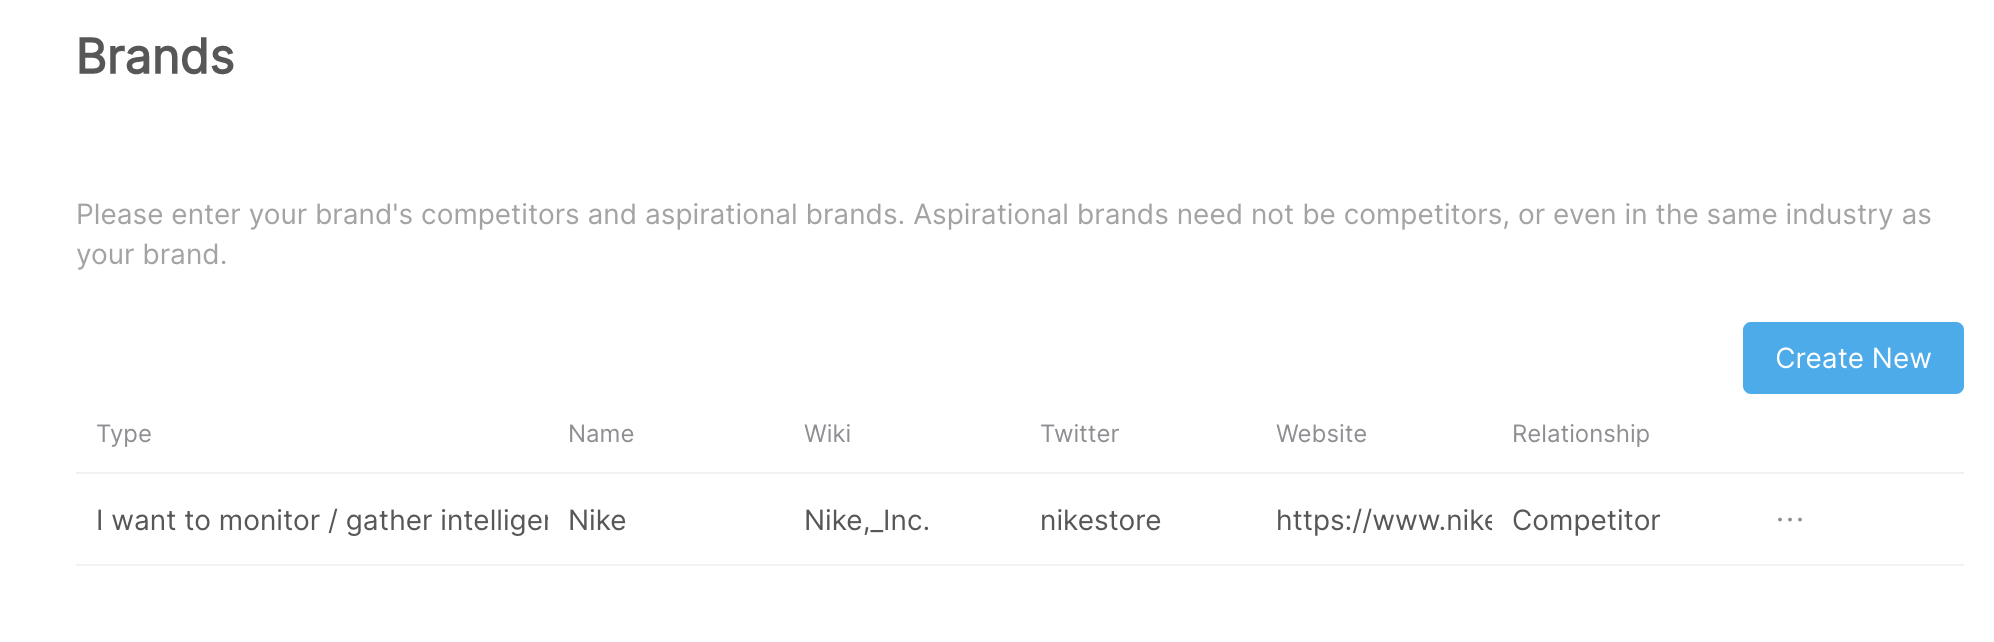1994x642 pixels.
Task: Sort brands by the Name column header
Action: [x=600, y=433]
